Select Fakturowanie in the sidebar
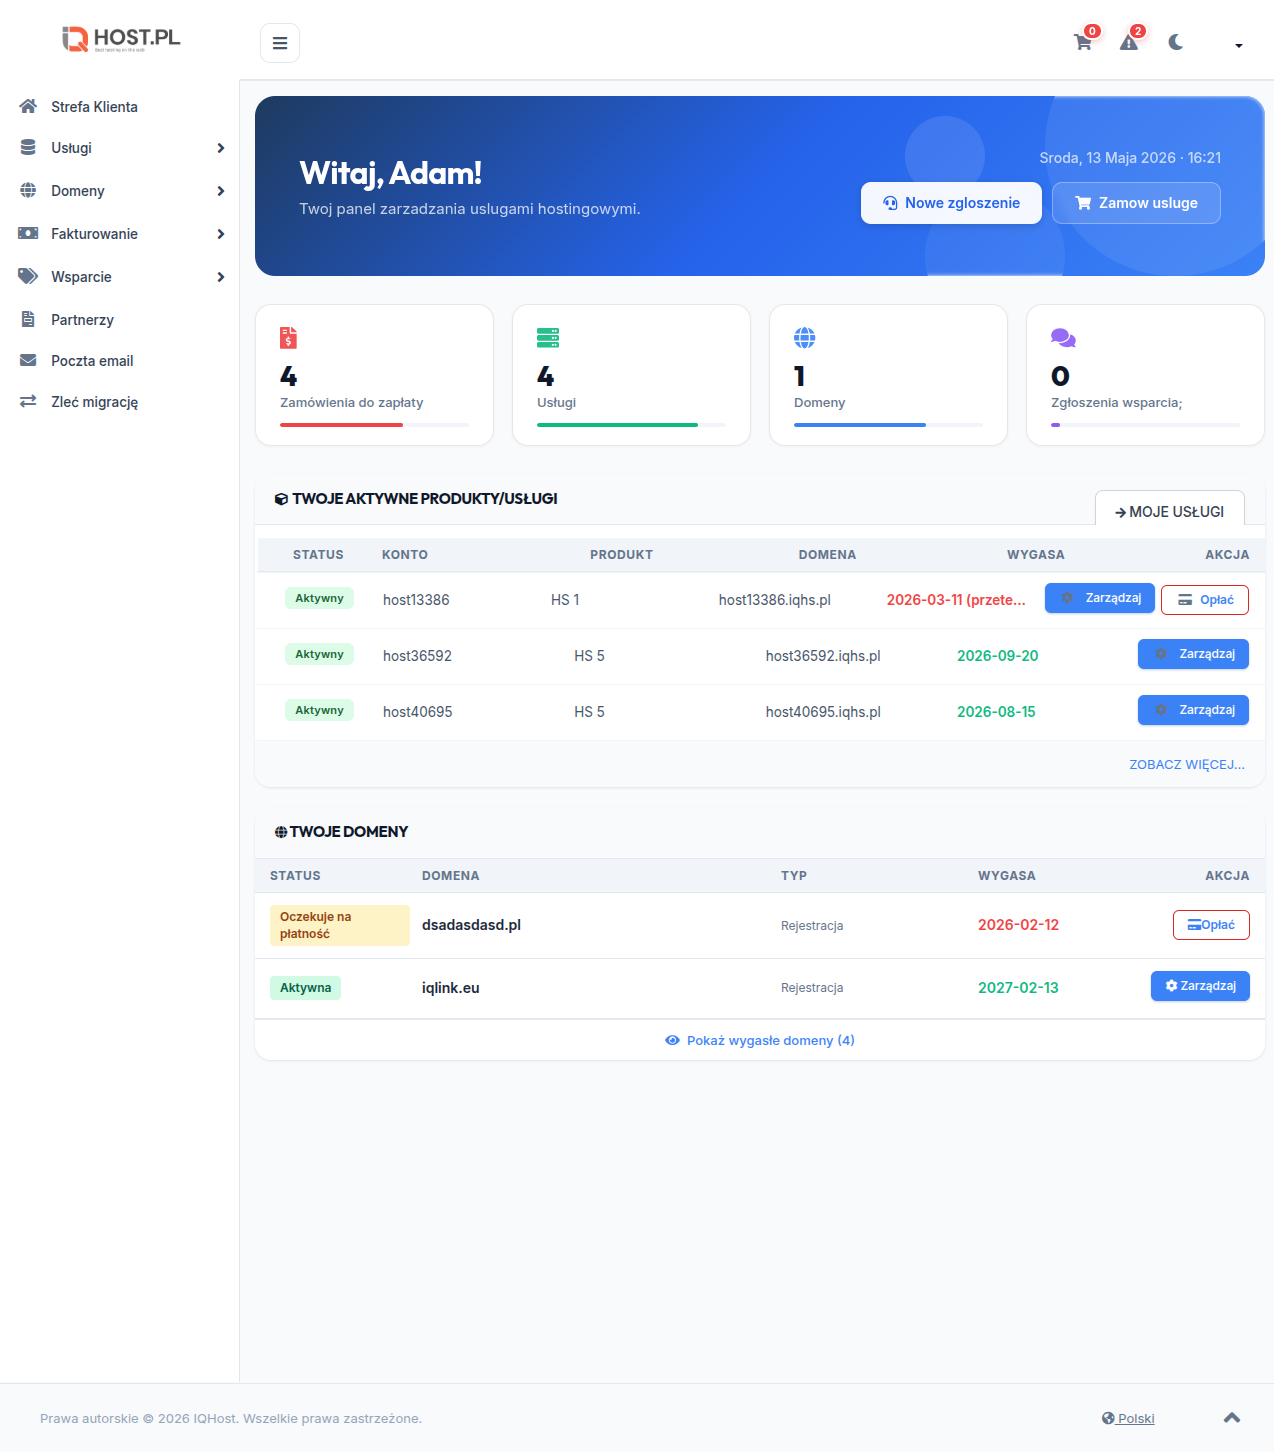This screenshot has height=1452, width=1274. 95,234
